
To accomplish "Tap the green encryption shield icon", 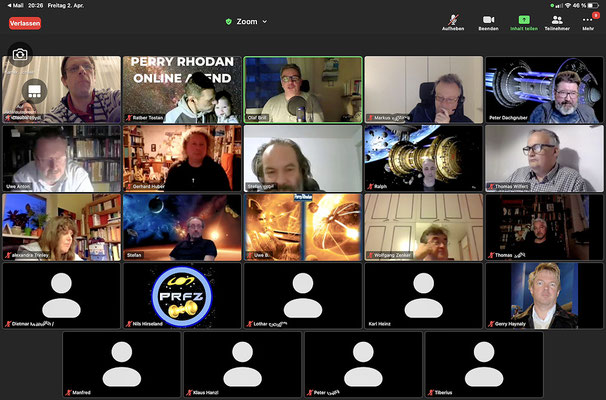I will (x=229, y=22).
